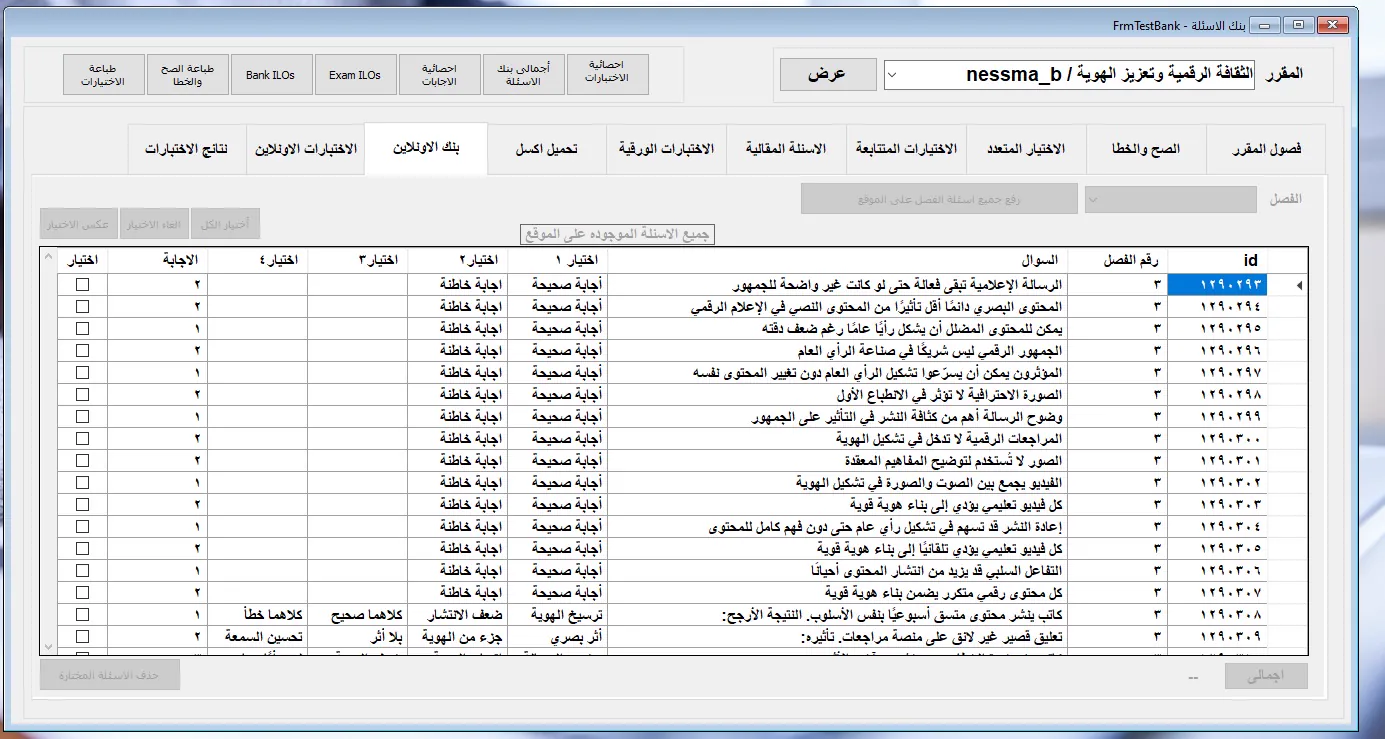Image resolution: width=1385 pixels, height=739 pixels.
Task: Click the احصائية الاجابات button
Action: 439,74
